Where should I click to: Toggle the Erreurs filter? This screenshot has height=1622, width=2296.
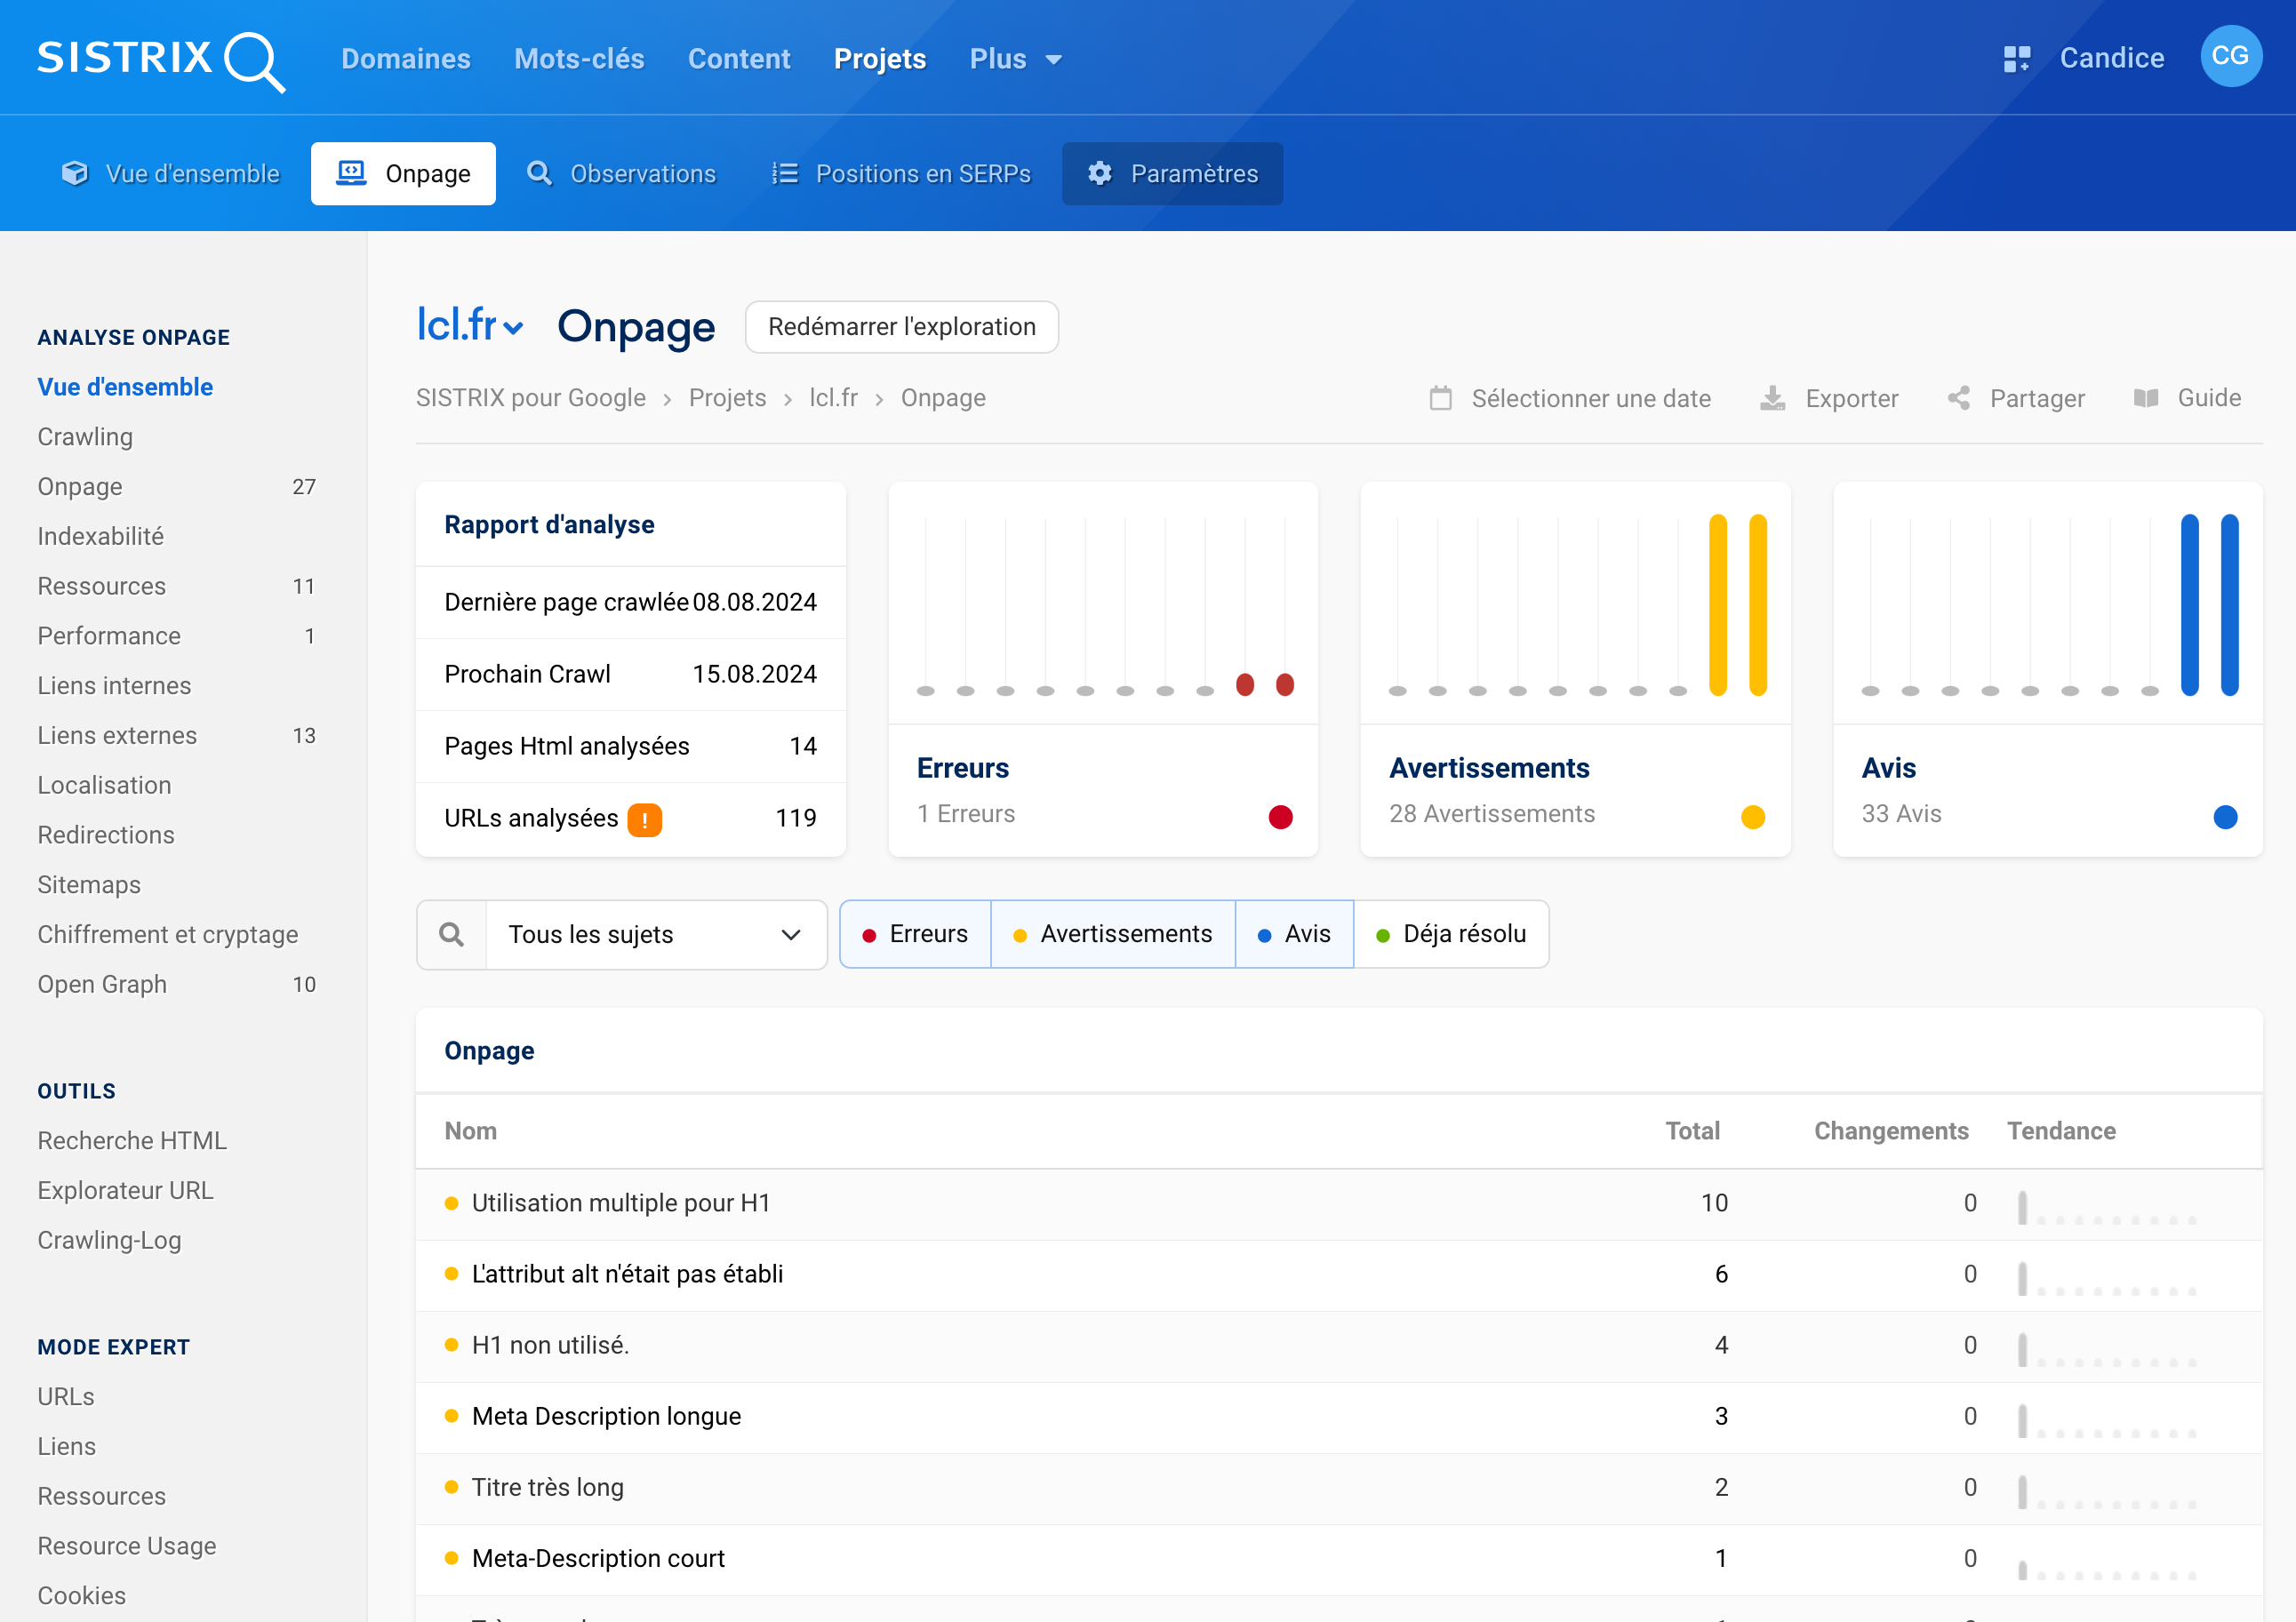pos(915,934)
